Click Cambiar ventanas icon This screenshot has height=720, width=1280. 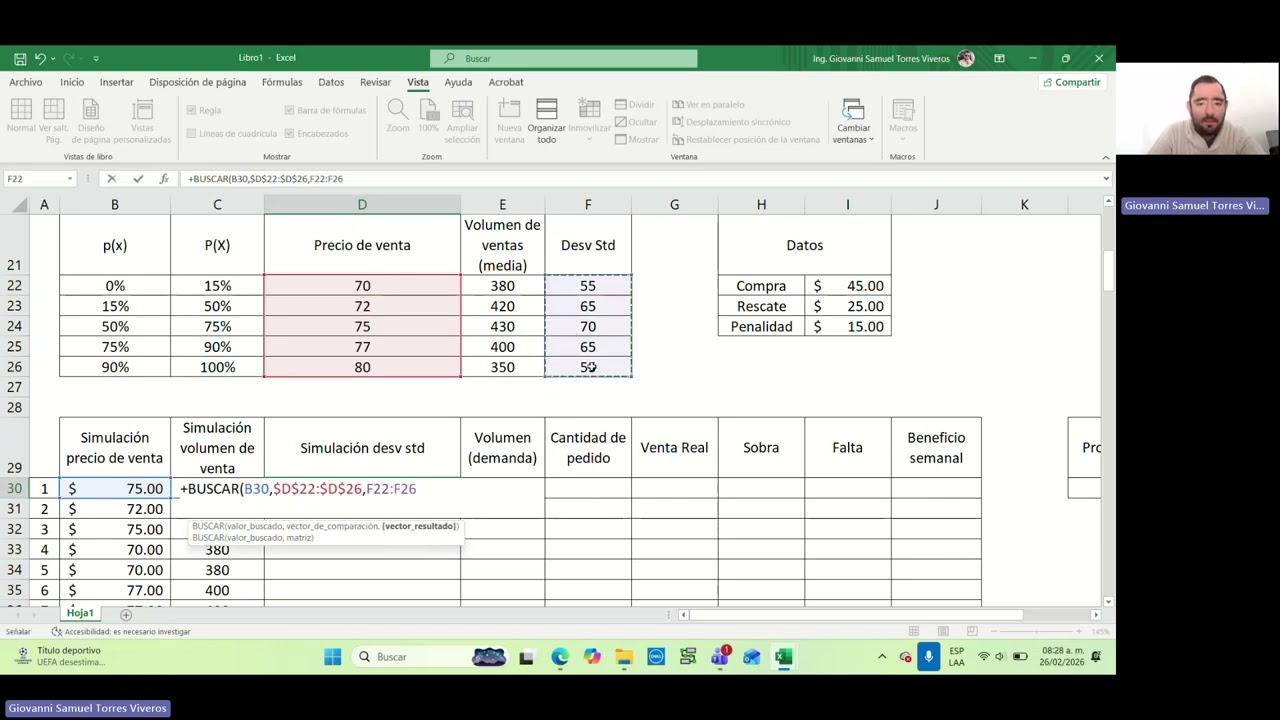click(x=853, y=110)
